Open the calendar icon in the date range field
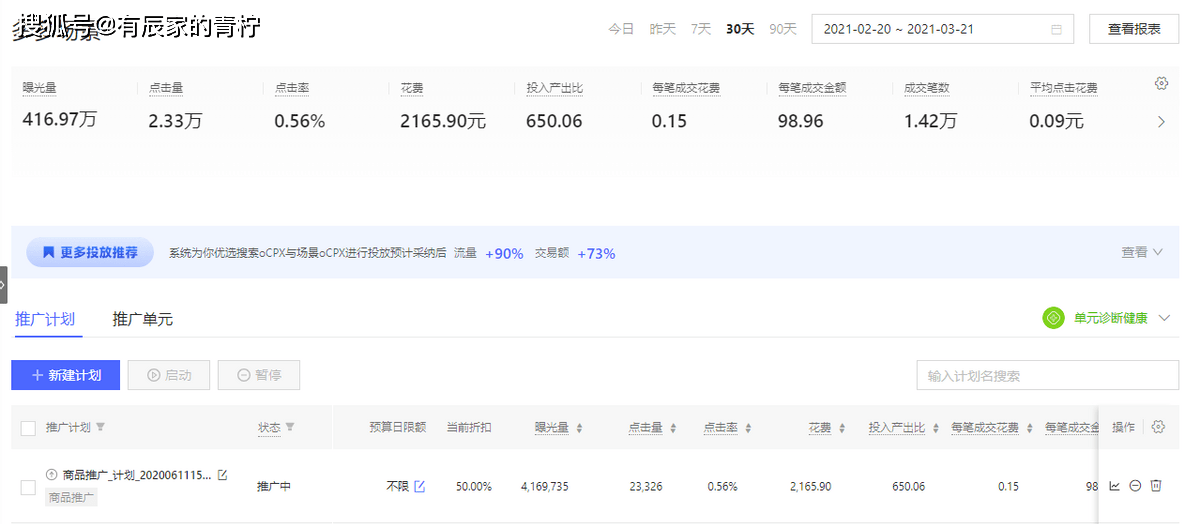This screenshot has width=1200, height=524. [1056, 29]
